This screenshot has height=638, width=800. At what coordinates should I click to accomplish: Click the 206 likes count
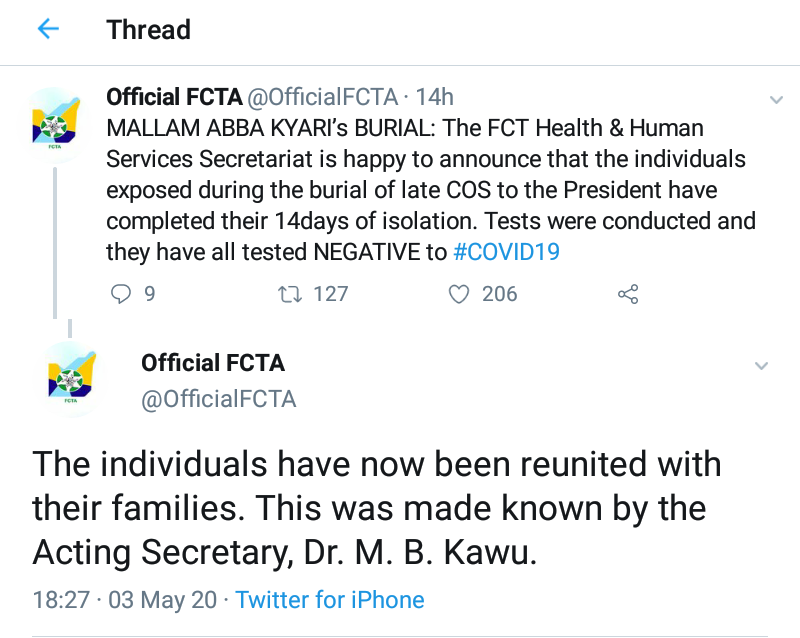point(499,294)
